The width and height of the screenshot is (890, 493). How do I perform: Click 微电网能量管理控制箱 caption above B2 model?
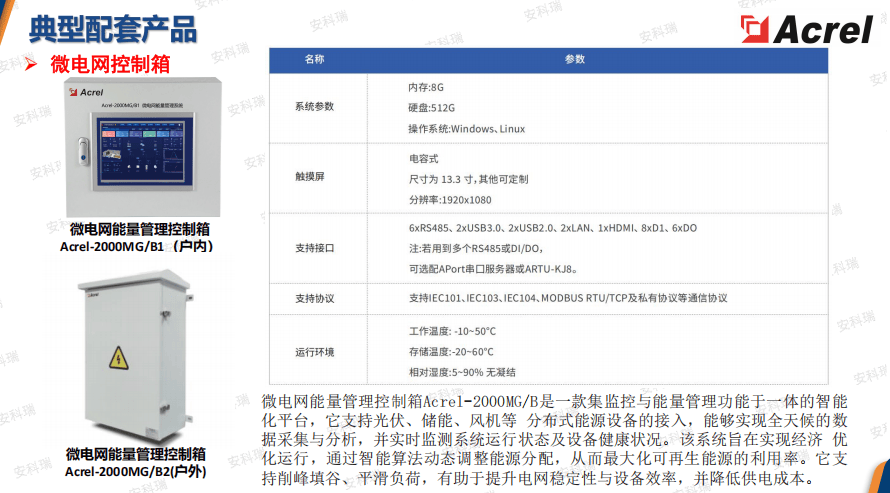point(136,454)
